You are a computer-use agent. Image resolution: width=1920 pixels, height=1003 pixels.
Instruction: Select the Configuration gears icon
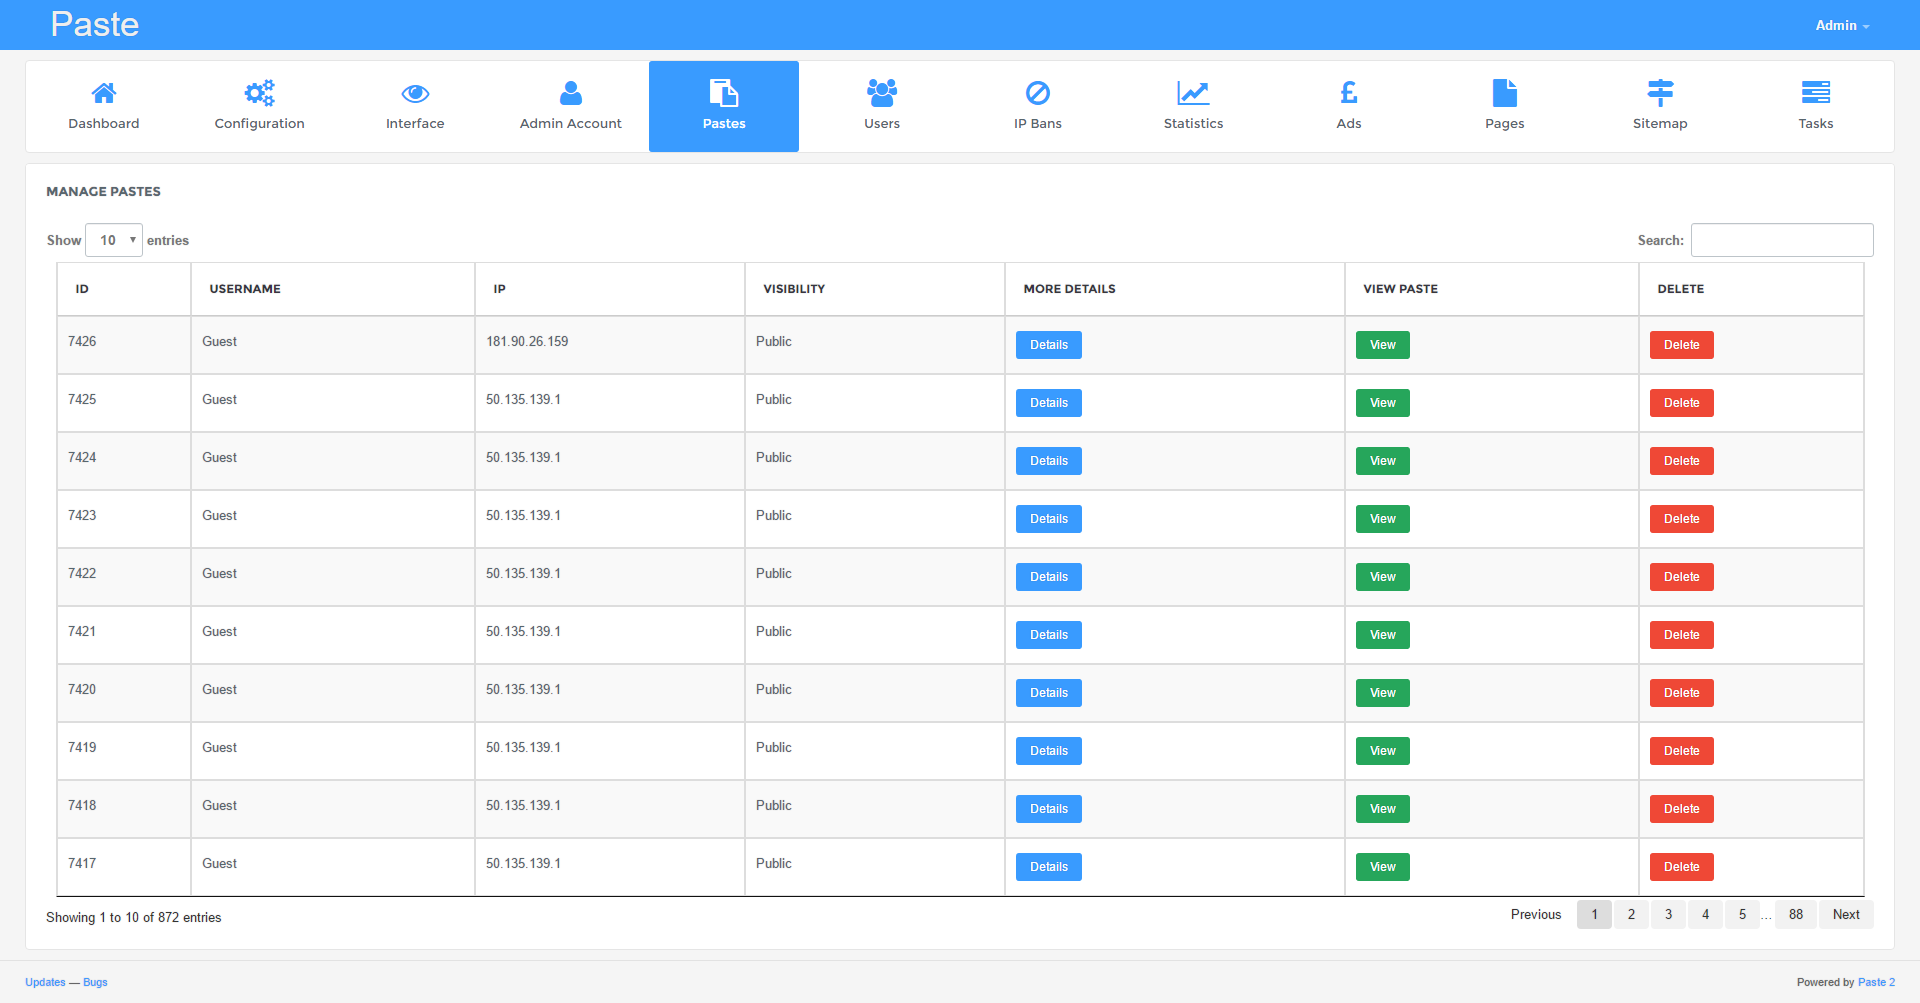click(258, 93)
